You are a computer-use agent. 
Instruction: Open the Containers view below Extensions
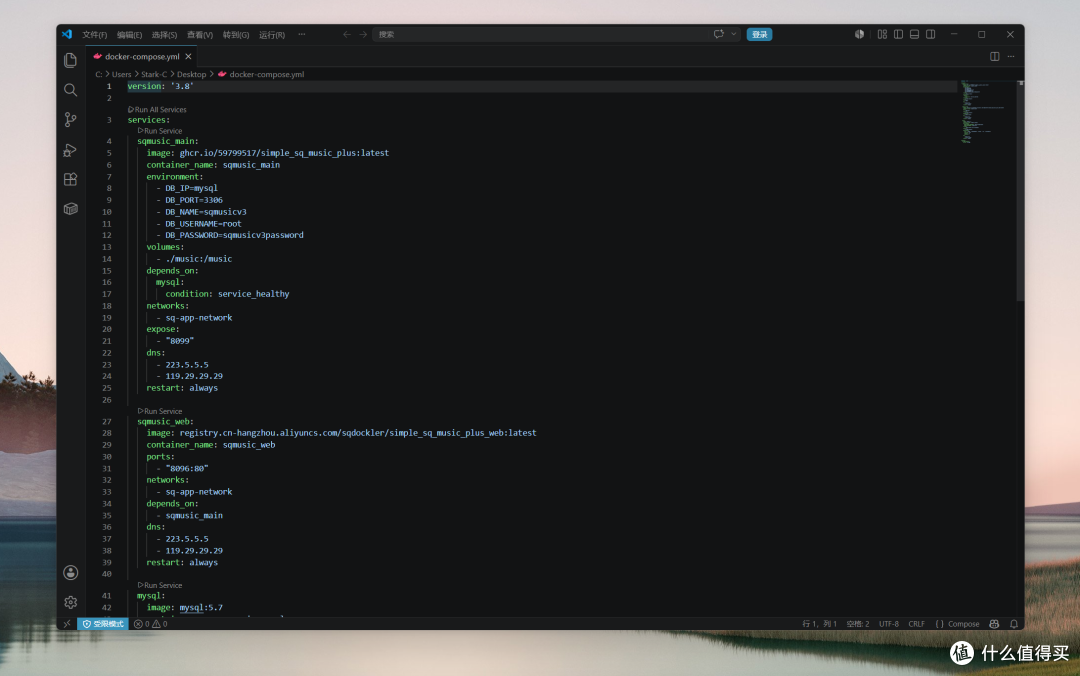point(70,209)
